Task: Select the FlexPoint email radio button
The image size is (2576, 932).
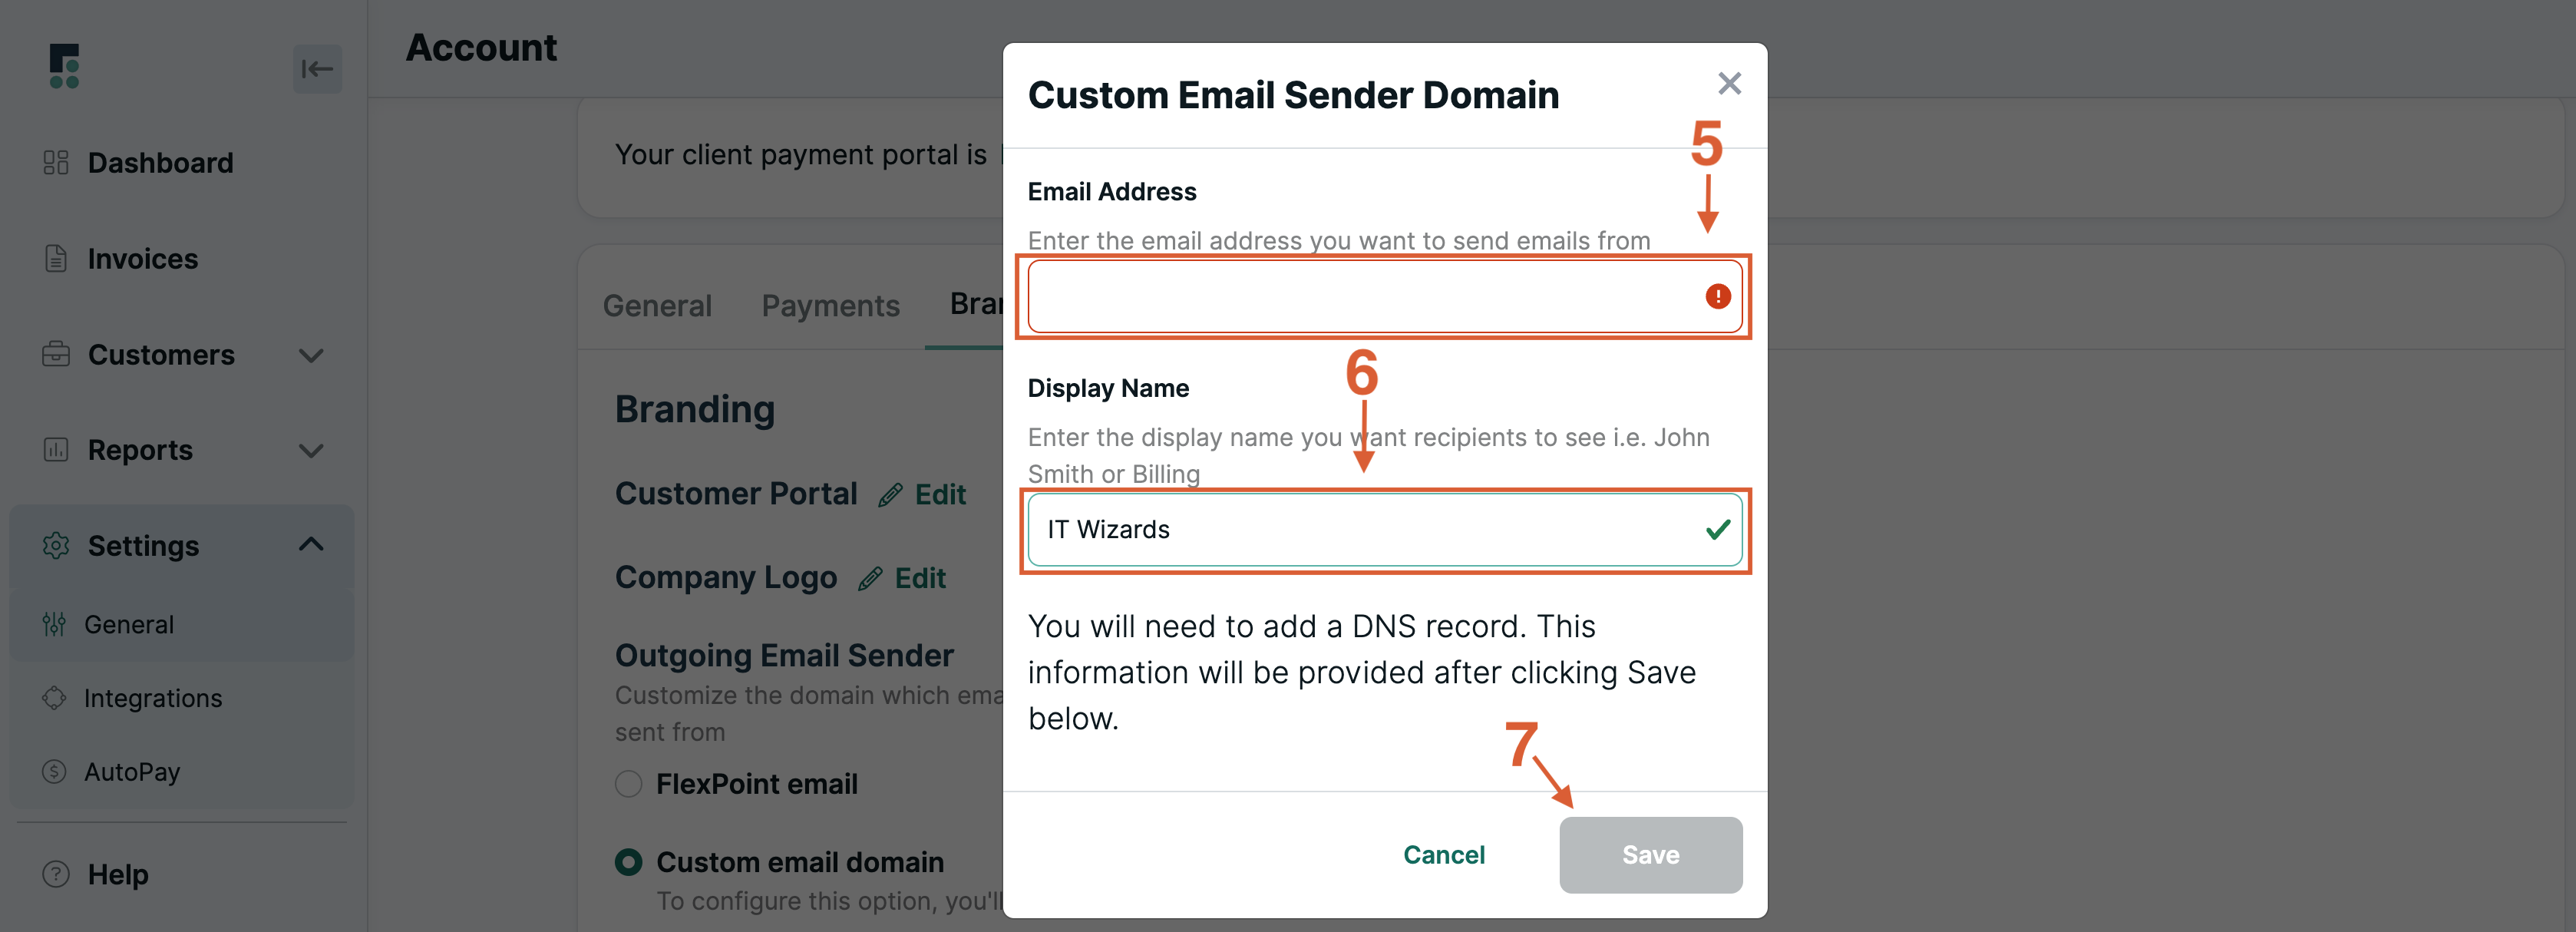Action: (x=627, y=784)
